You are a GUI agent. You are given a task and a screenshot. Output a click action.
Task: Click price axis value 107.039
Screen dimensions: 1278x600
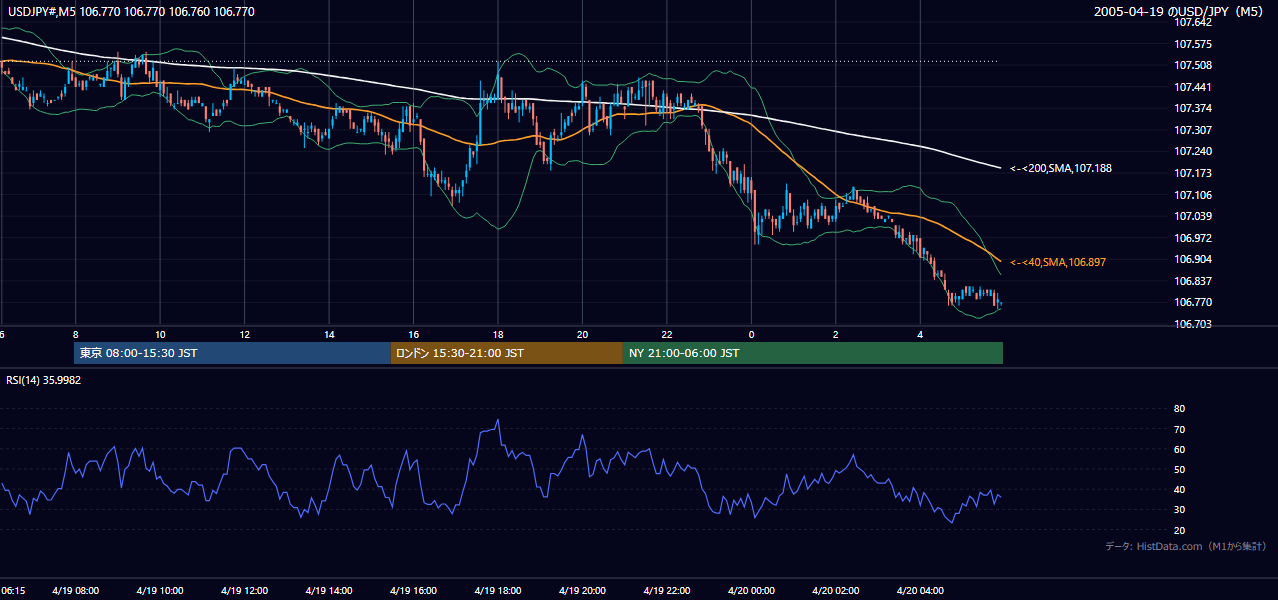[1194, 216]
